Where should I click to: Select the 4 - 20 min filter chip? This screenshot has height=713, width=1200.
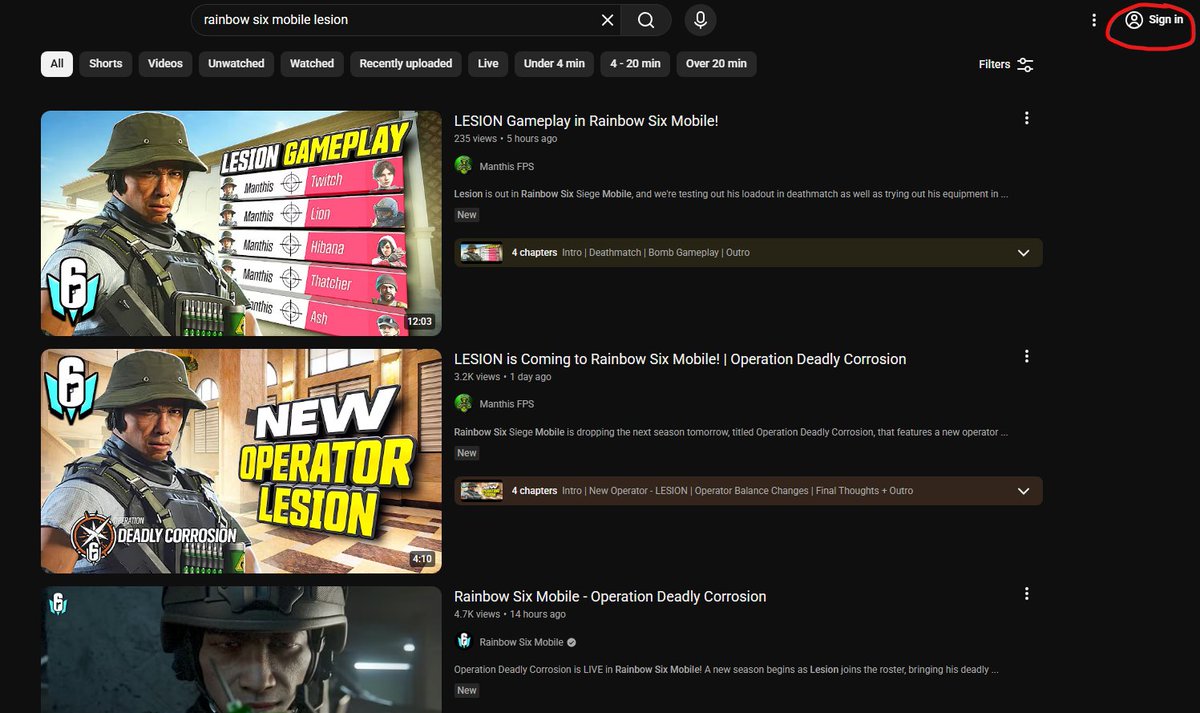click(636, 64)
